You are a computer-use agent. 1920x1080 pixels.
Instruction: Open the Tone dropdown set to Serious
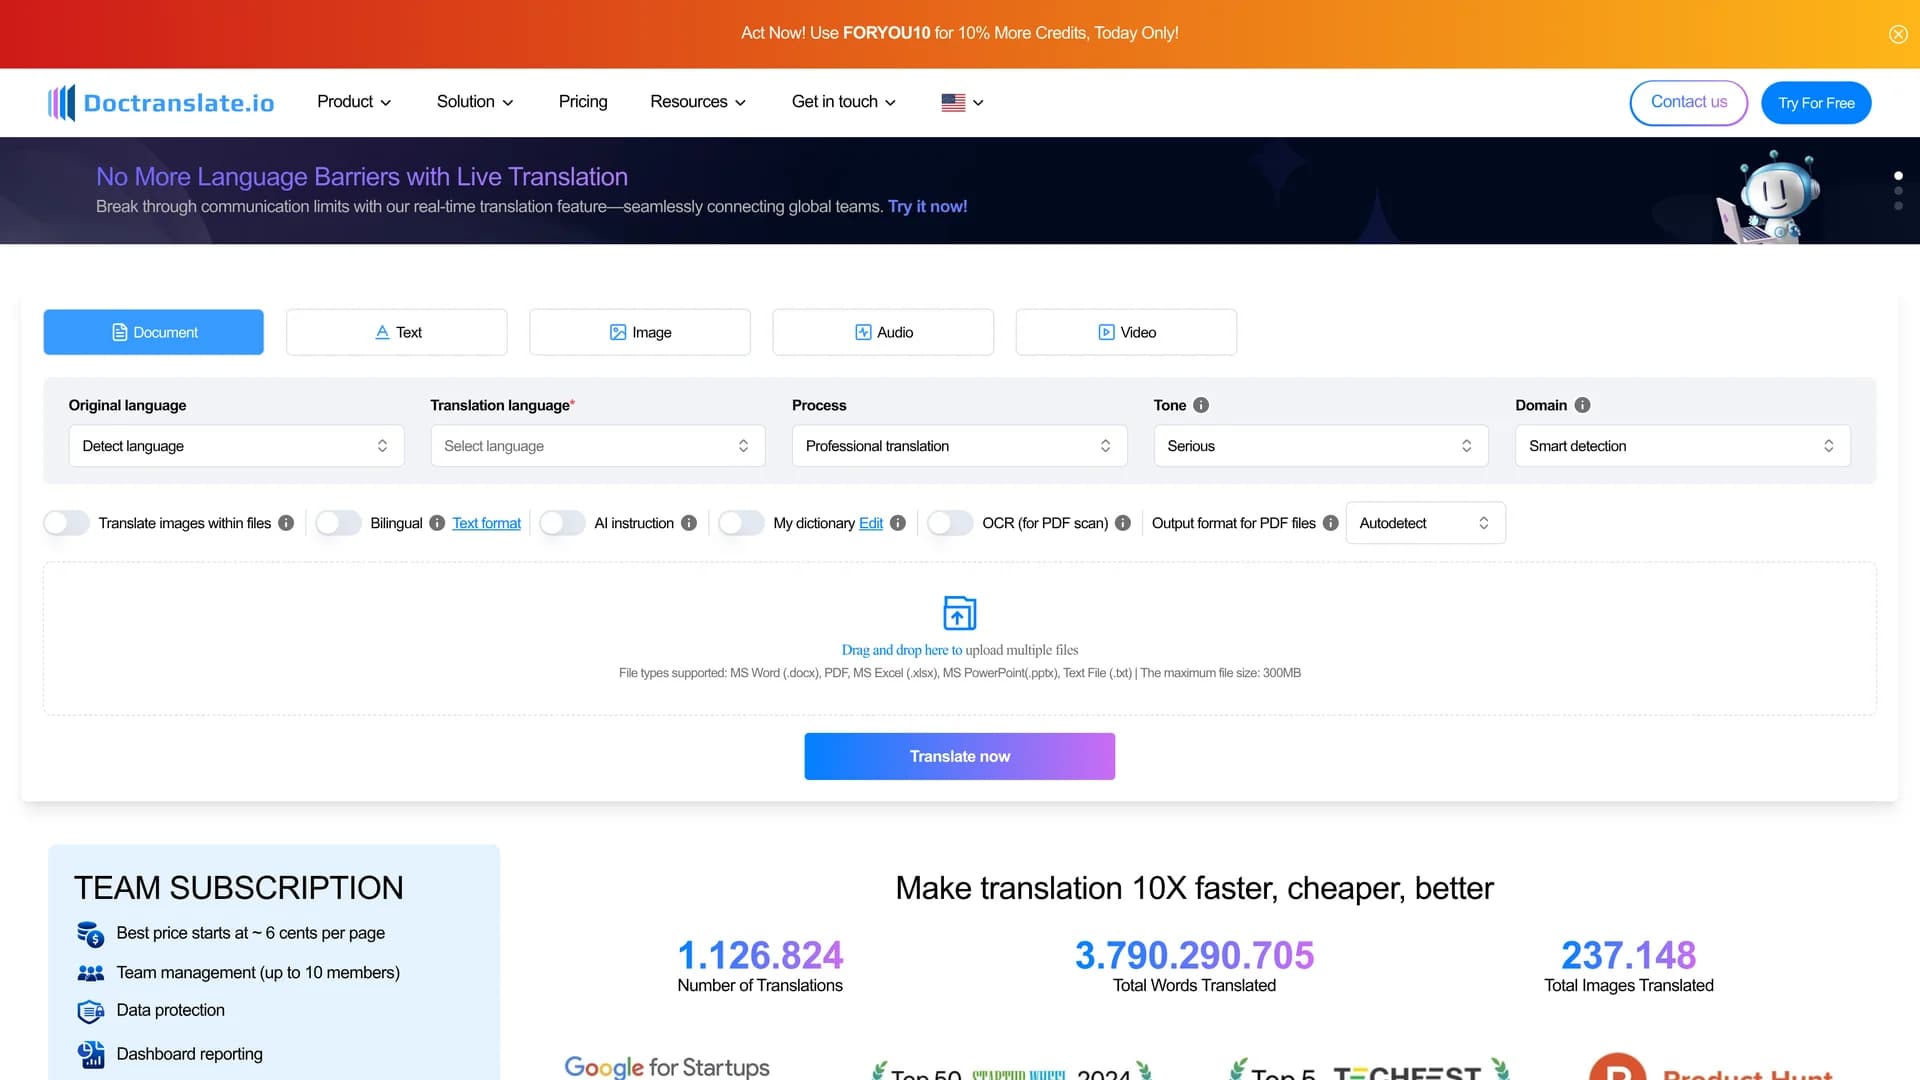coord(1321,446)
